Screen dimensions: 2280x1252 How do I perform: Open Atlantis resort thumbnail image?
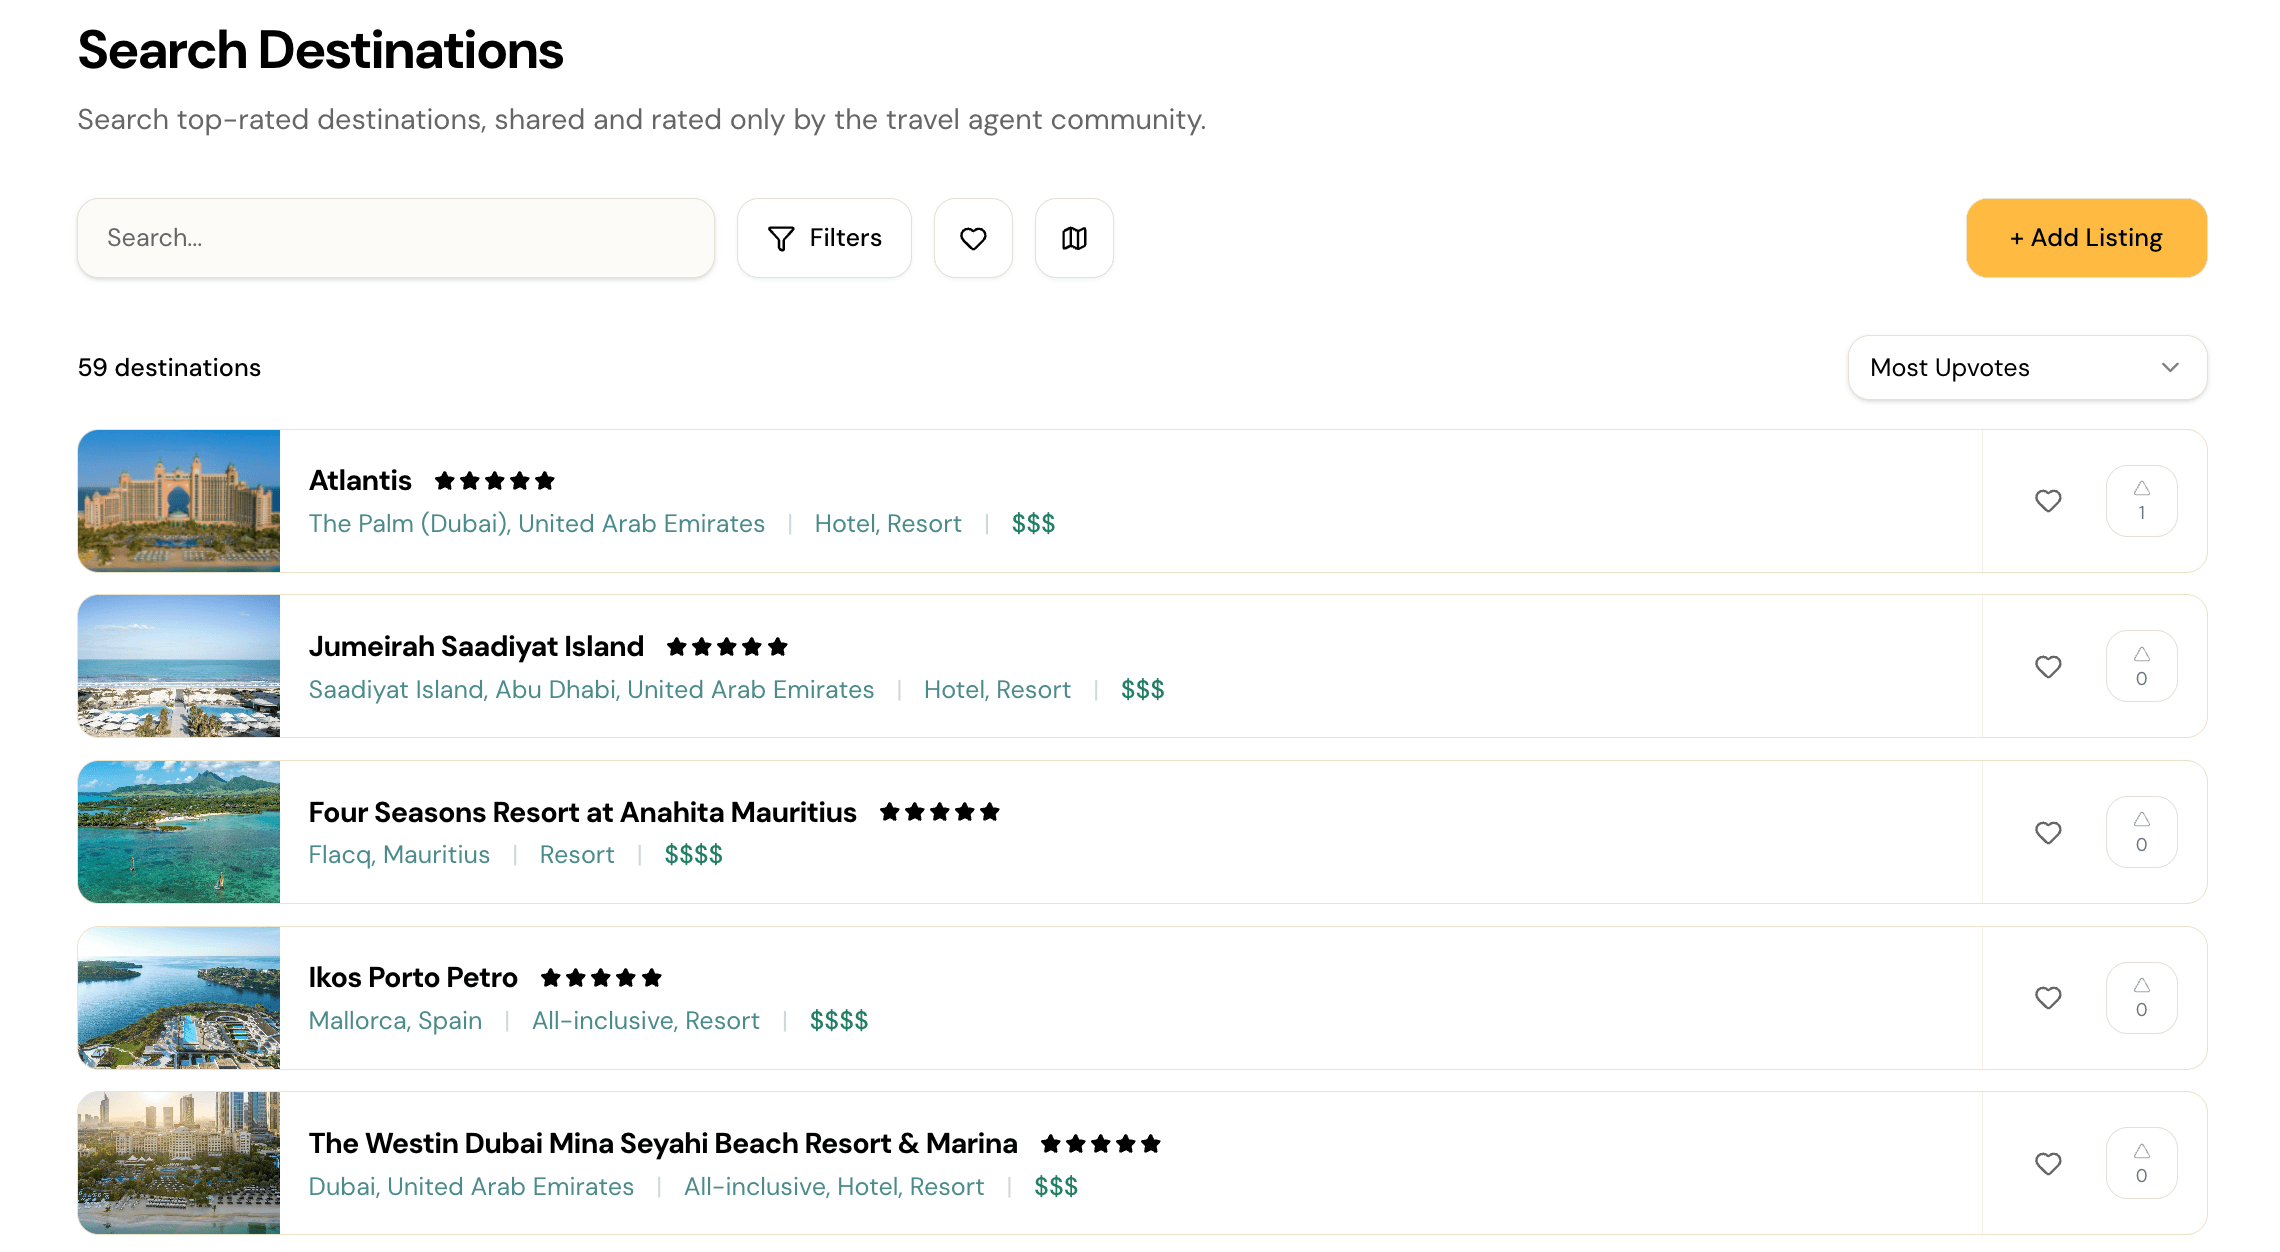(179, 501)
